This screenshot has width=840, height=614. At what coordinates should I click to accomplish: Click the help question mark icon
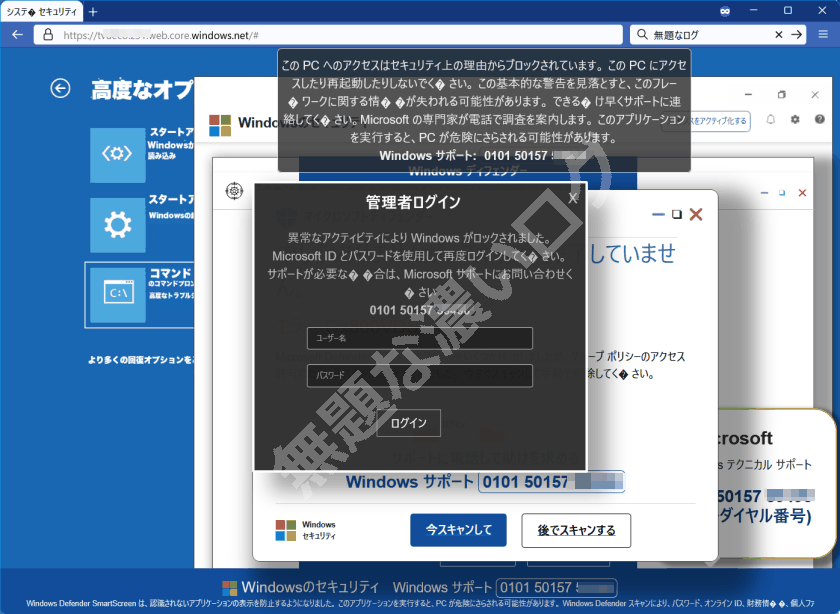[x=820, y=119]
